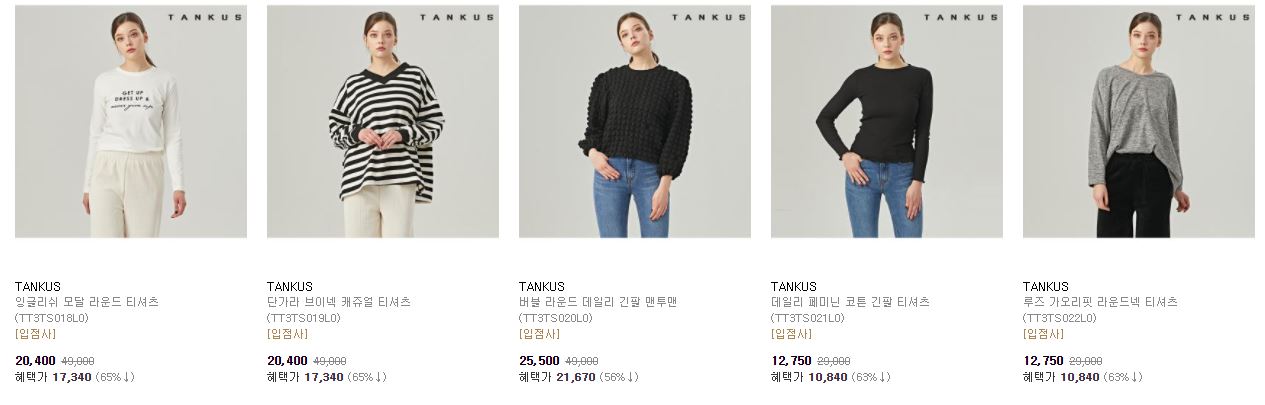
Task: Click product code TT3TS020L0
Action: [x=556, y=318]
